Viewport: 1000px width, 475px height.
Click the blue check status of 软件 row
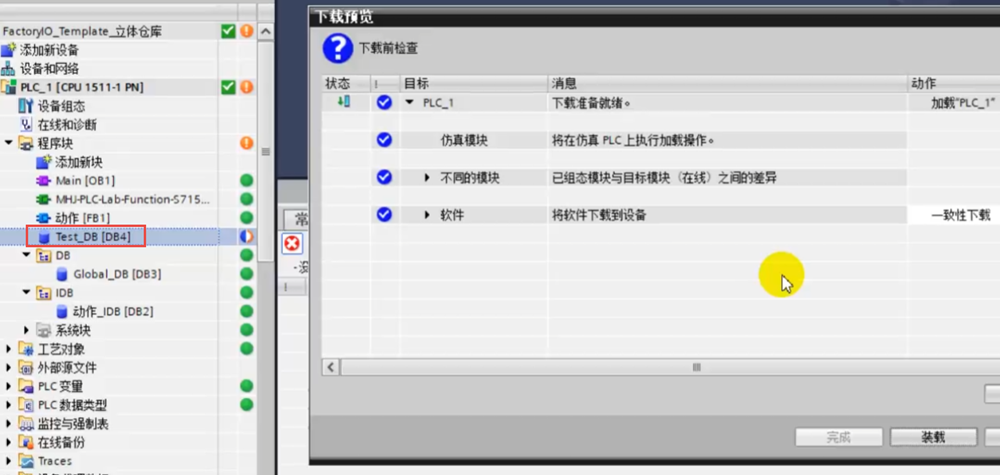click(384, 215)
